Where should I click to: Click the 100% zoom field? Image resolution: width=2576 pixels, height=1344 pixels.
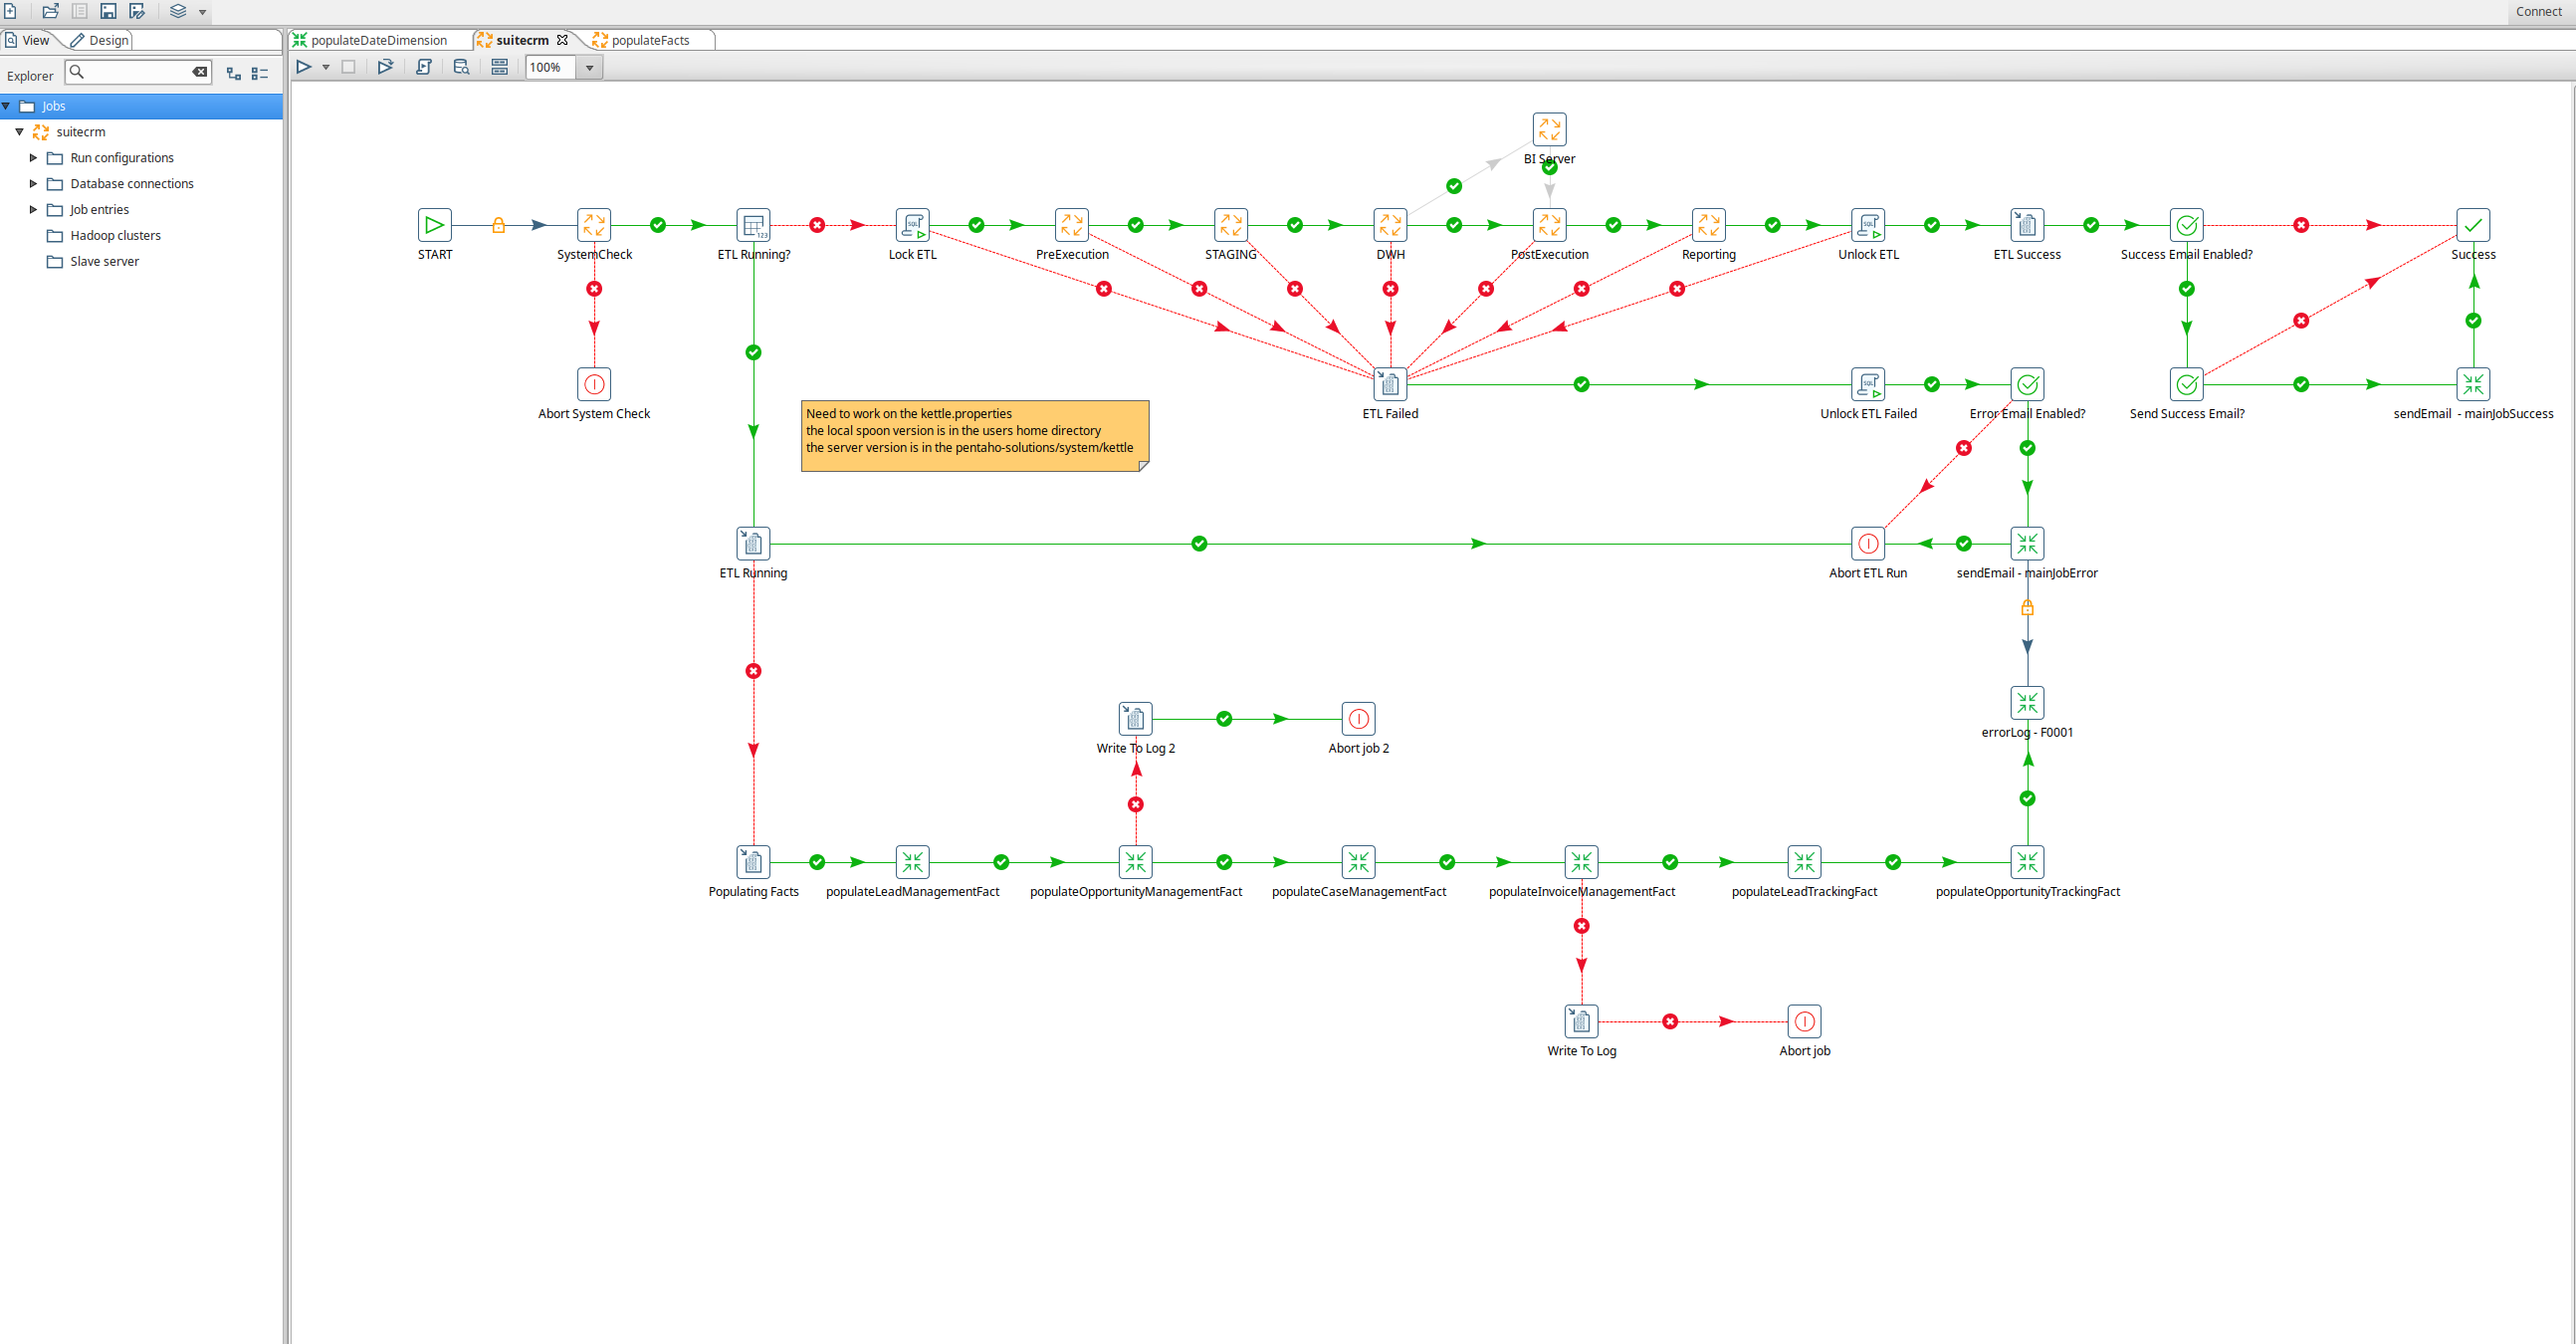[x=551, y=67]
